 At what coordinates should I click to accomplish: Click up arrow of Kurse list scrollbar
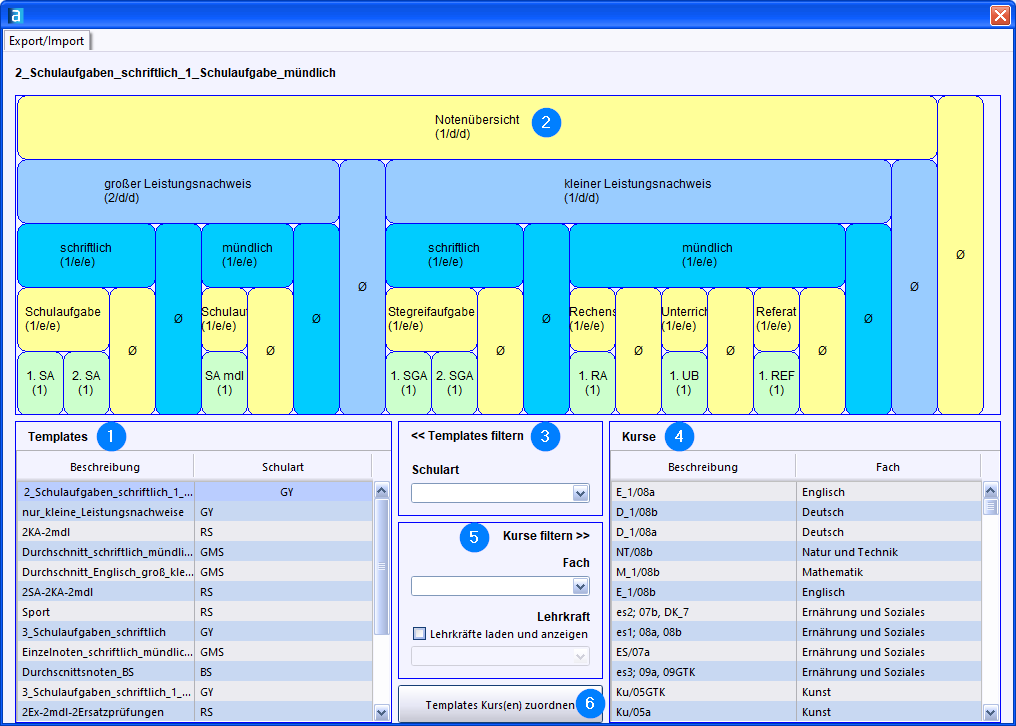coord(990,491)
